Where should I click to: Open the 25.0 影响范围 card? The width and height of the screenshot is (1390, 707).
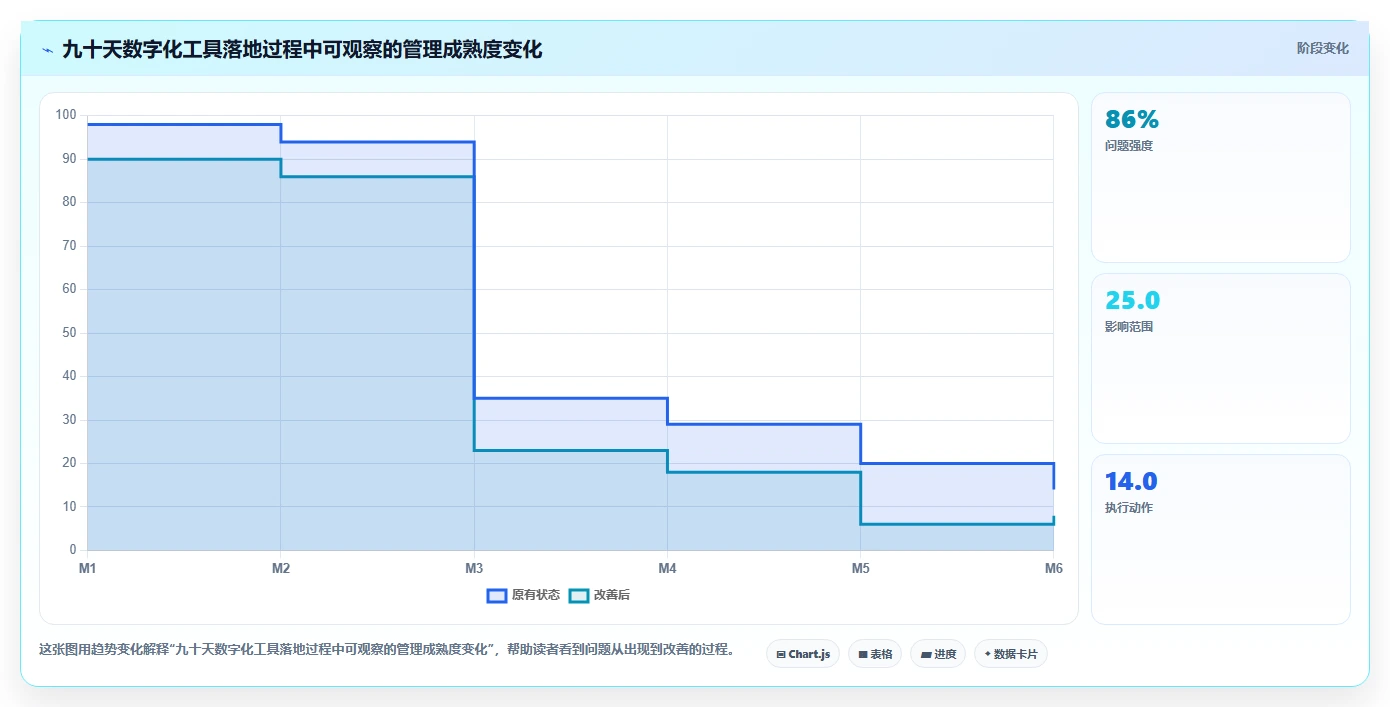(x=1221, y=358)
